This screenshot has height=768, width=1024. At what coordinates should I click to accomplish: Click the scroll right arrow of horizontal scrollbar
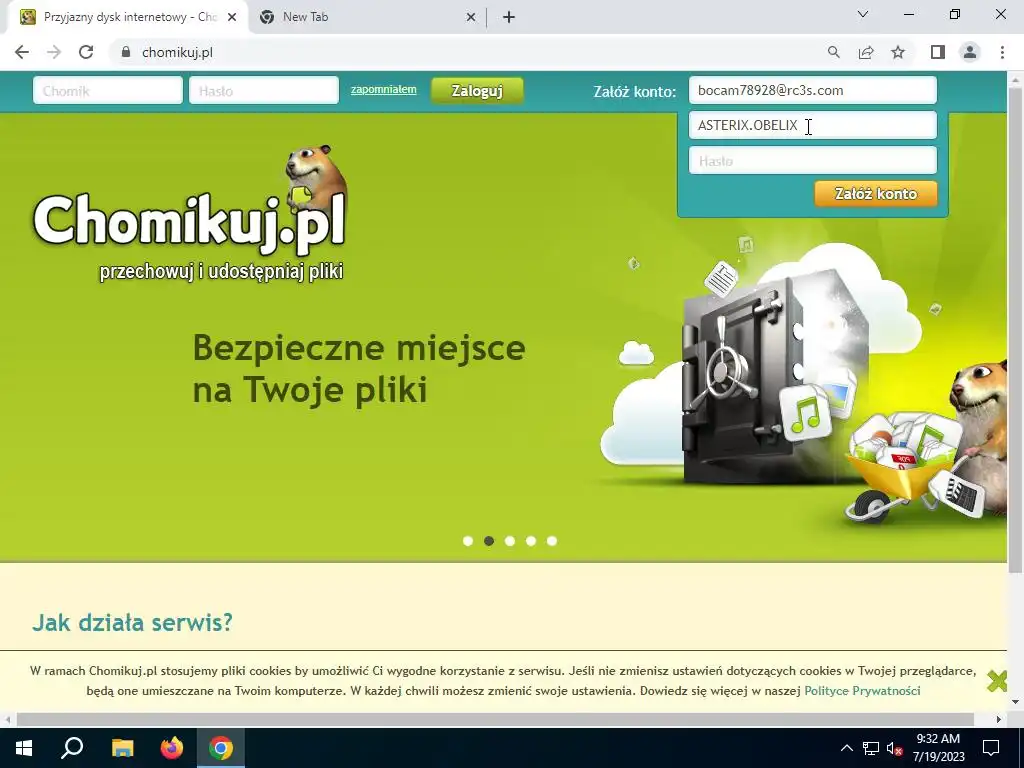pyautogui.click(x=999, y=719)
